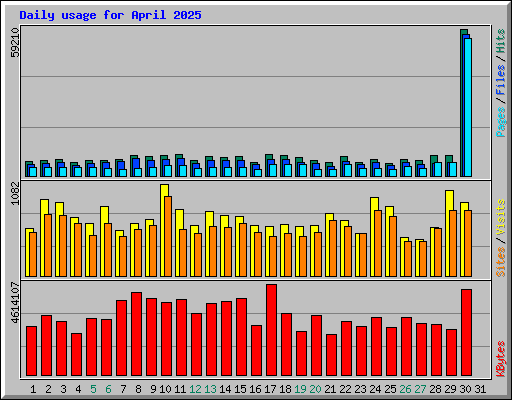The image size is (512, 400).
Task: Click the Pages legend label
Action: (501, 122)
